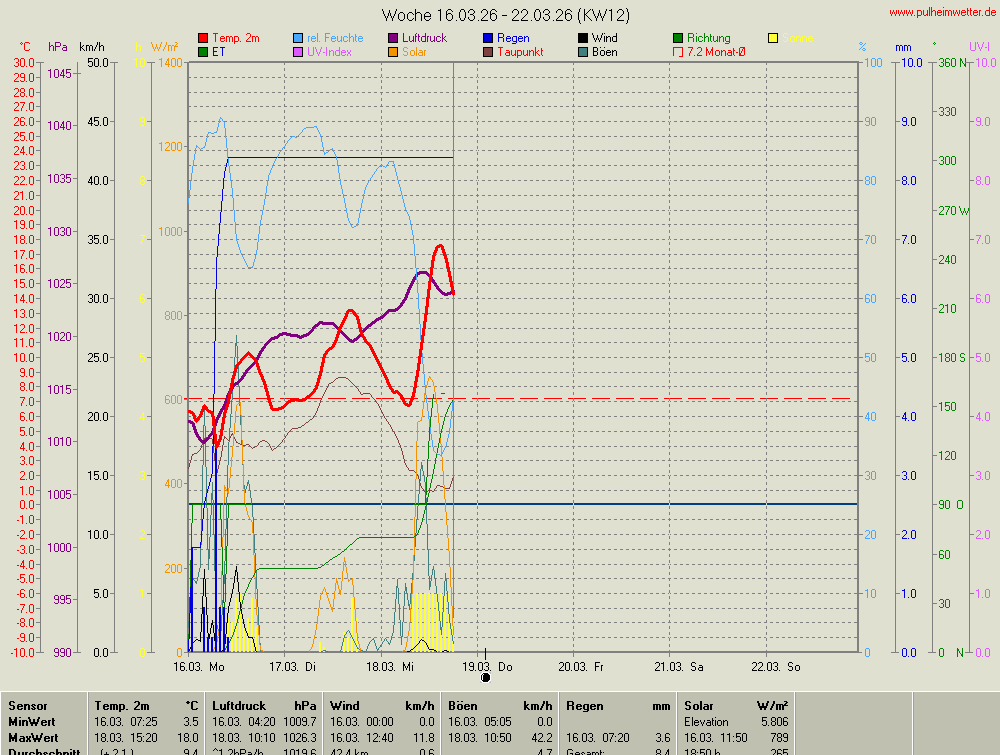This screenshot has height=755, width=1000.
Task: Open the www.pulheimwetter.de link
Action: (942, 12)
